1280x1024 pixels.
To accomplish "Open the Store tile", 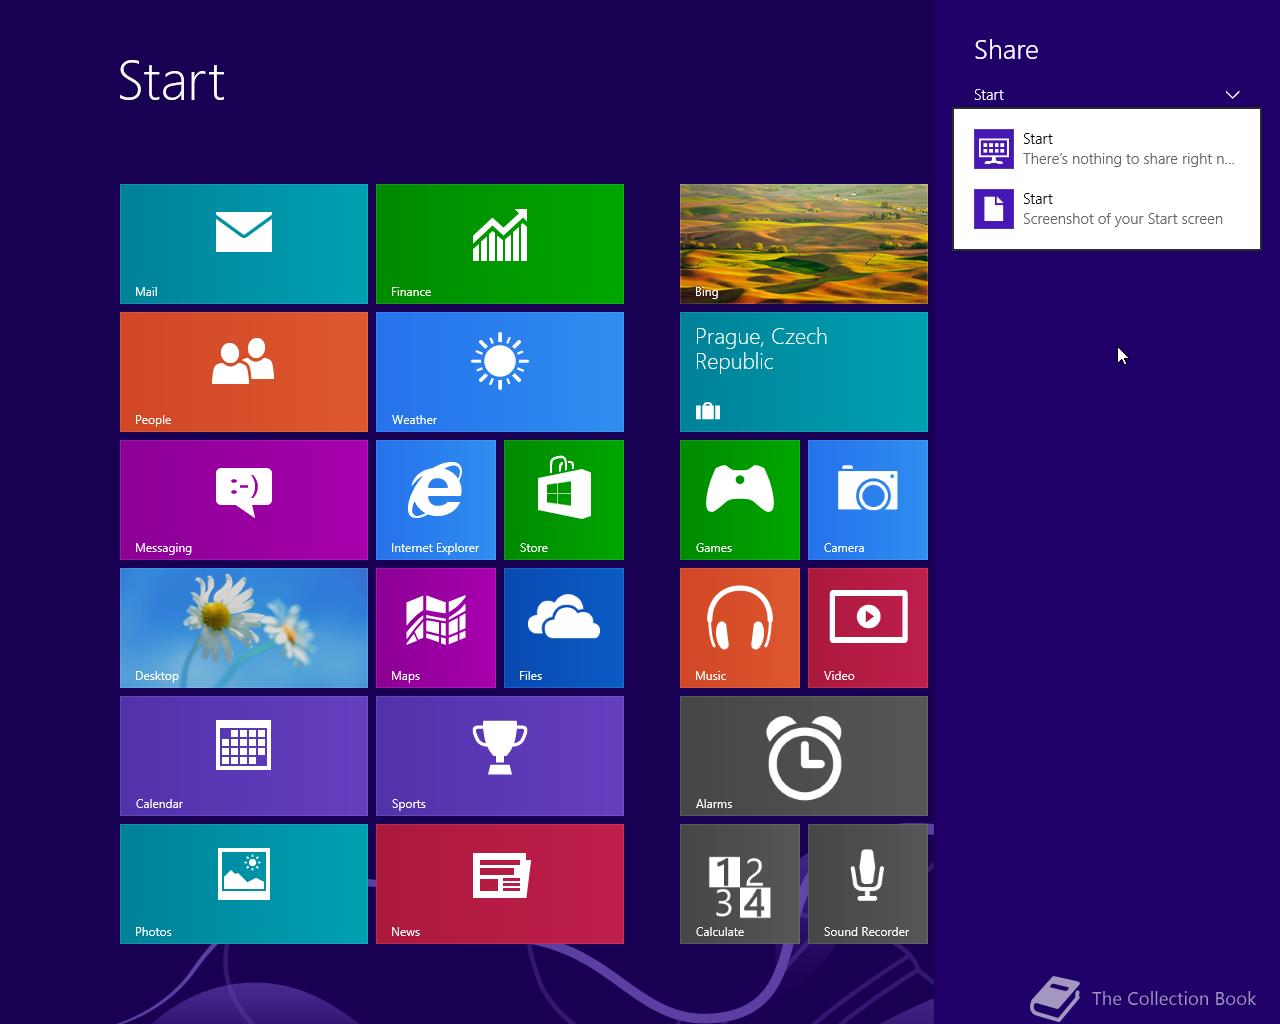I will point(564,500).
